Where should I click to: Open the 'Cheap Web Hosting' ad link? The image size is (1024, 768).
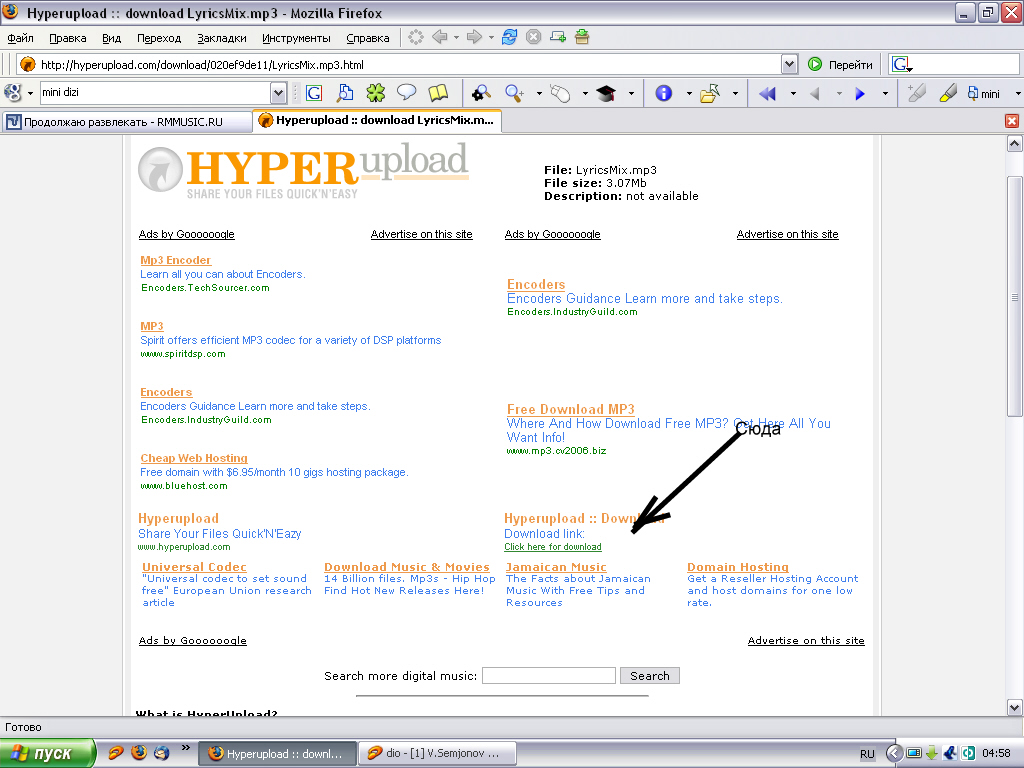coord(194,458)
